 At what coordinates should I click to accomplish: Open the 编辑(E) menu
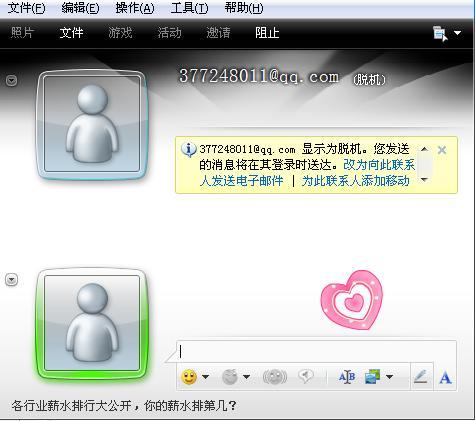[80, 8]
